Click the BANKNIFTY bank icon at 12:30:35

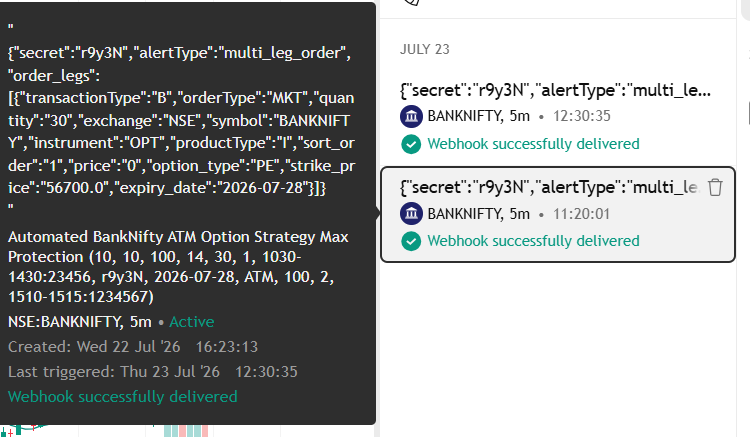click(411, 116)
